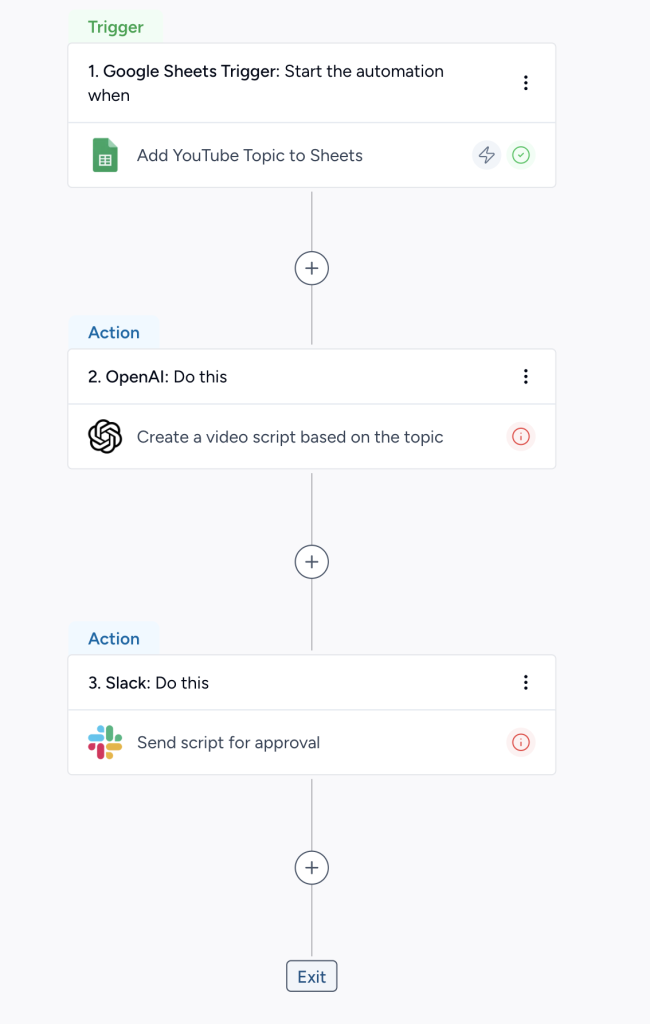The image size is (650, 1024).
Task: Click the green checkmark status icon
Action: pyautogui.click(x=520, y=155)
